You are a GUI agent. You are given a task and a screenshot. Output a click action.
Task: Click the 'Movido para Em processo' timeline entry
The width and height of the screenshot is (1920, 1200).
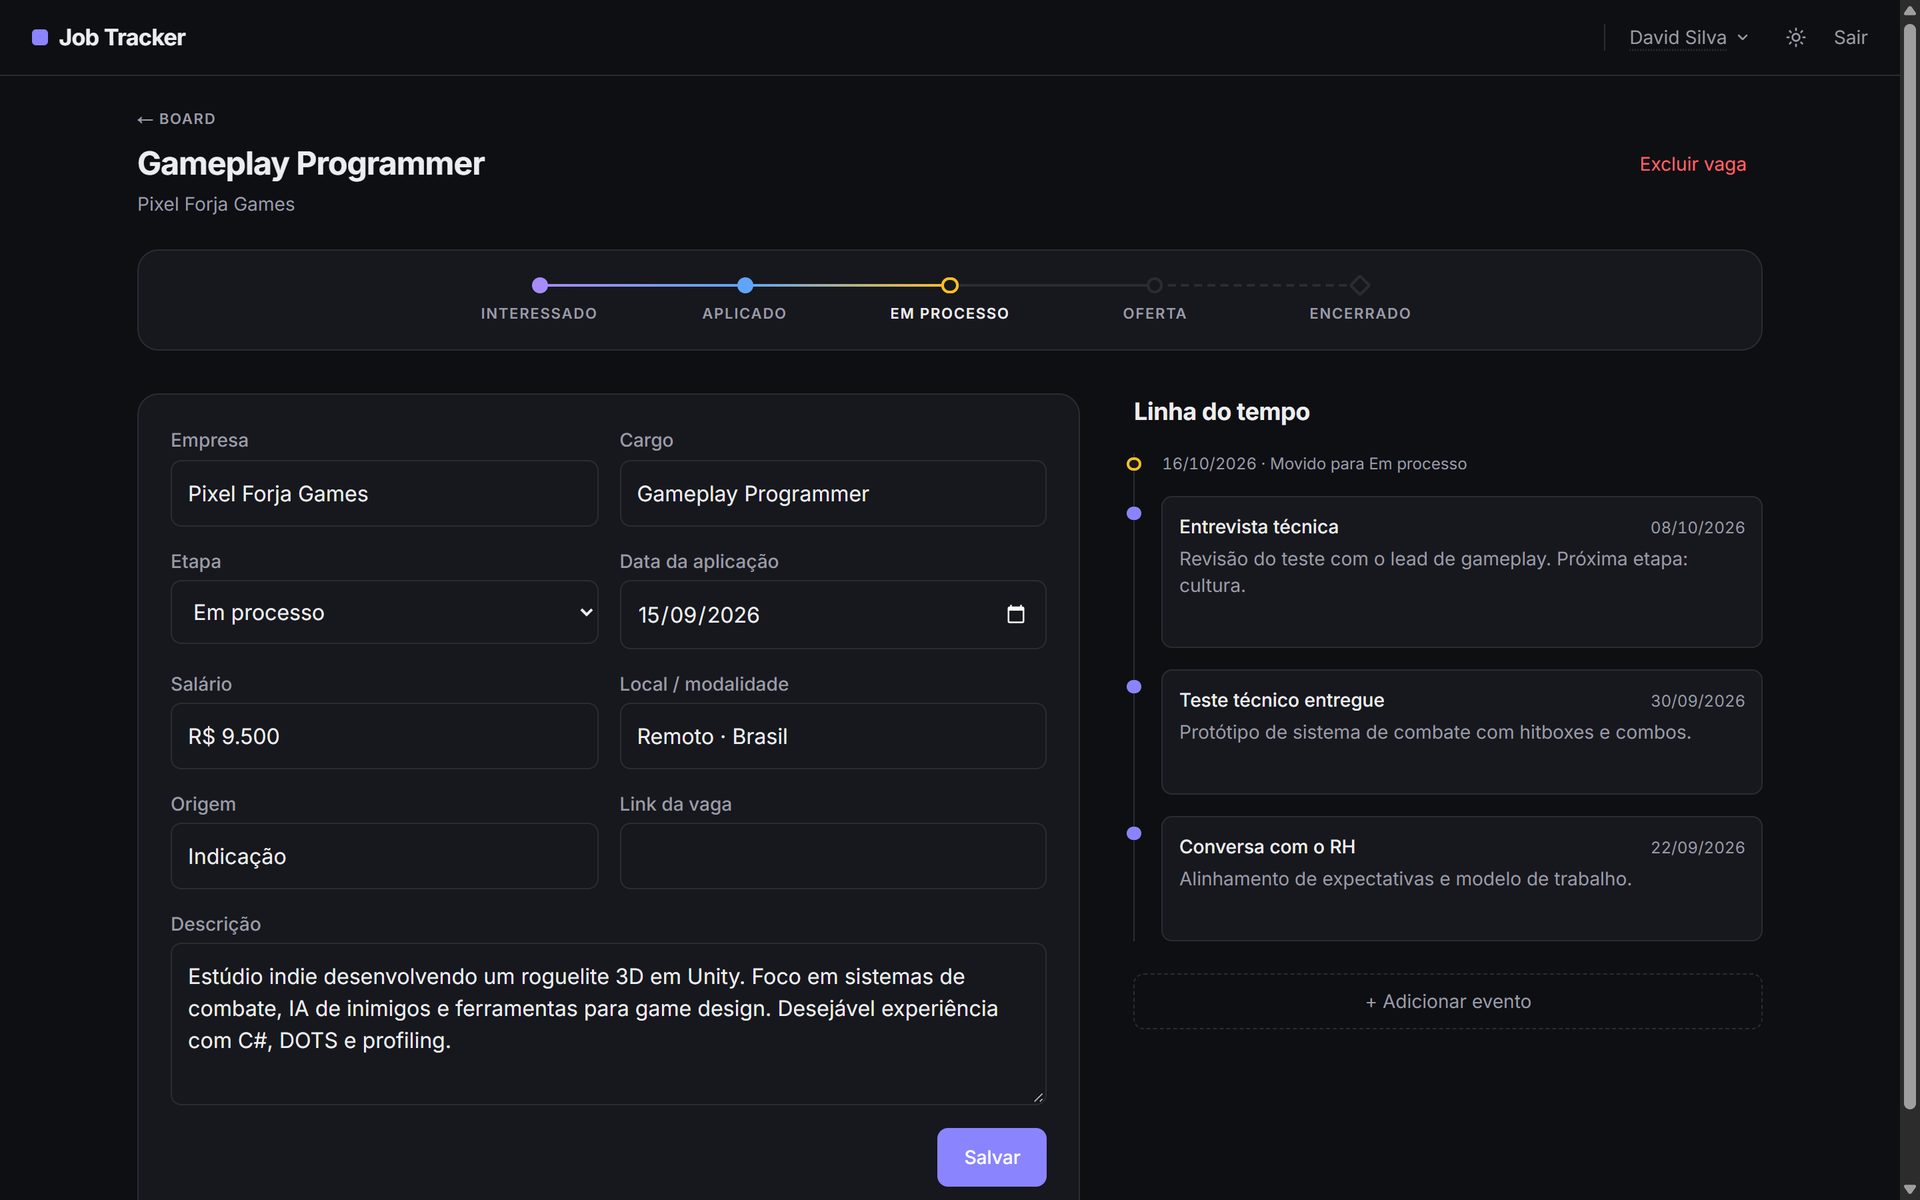pyautogui.click(x=1314, y=464)
